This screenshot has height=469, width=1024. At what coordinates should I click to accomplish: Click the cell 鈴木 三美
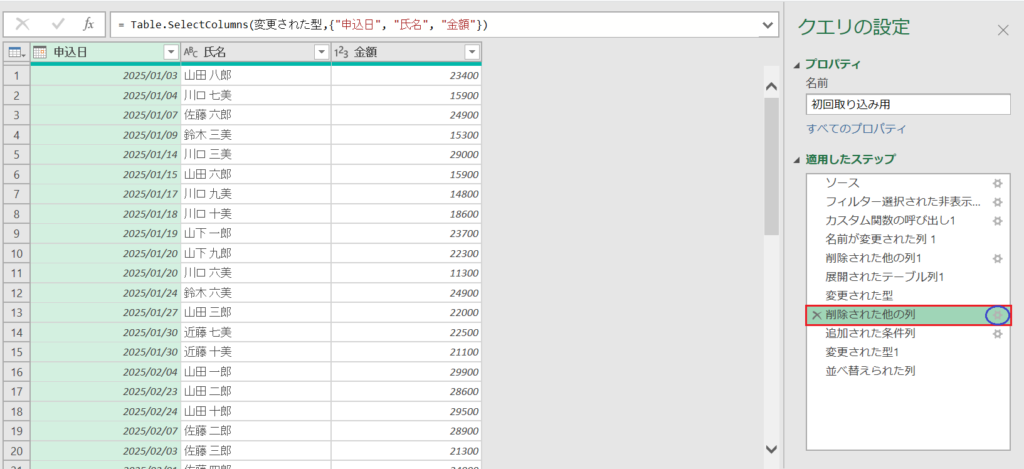point(256,135)
